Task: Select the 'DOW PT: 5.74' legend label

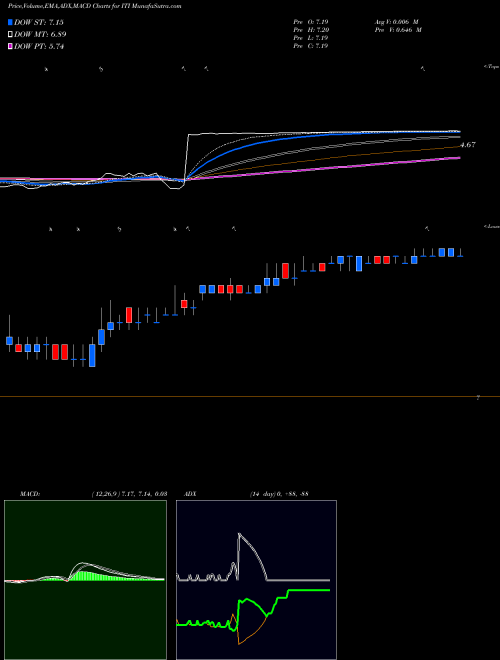Action: point(39,46)
